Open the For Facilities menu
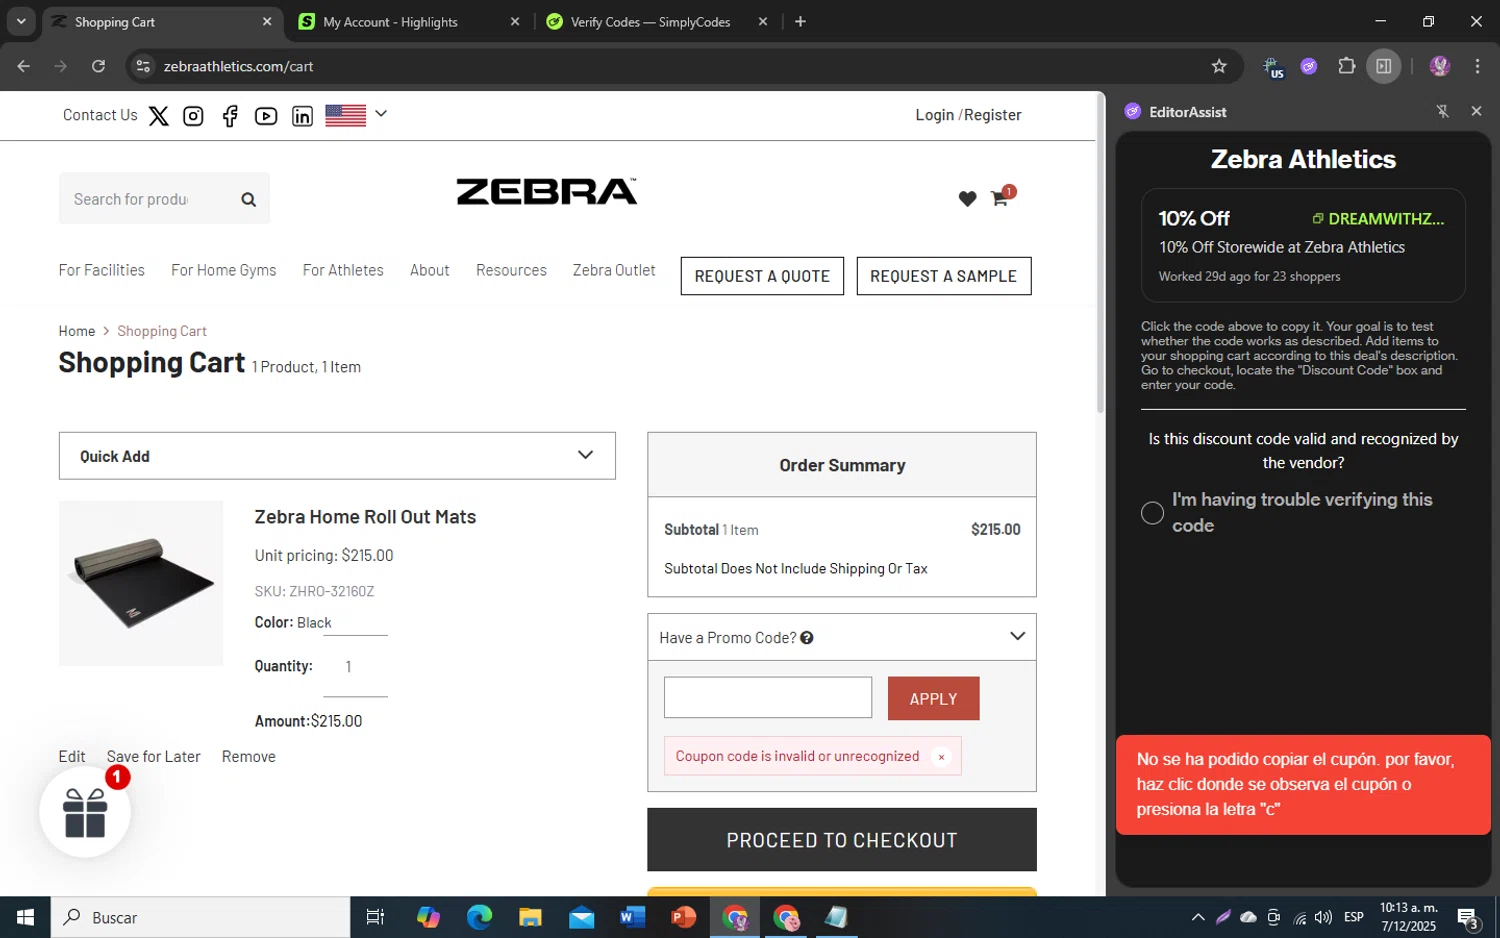Viewport: 1500px width, 938px height. (102, 270)
